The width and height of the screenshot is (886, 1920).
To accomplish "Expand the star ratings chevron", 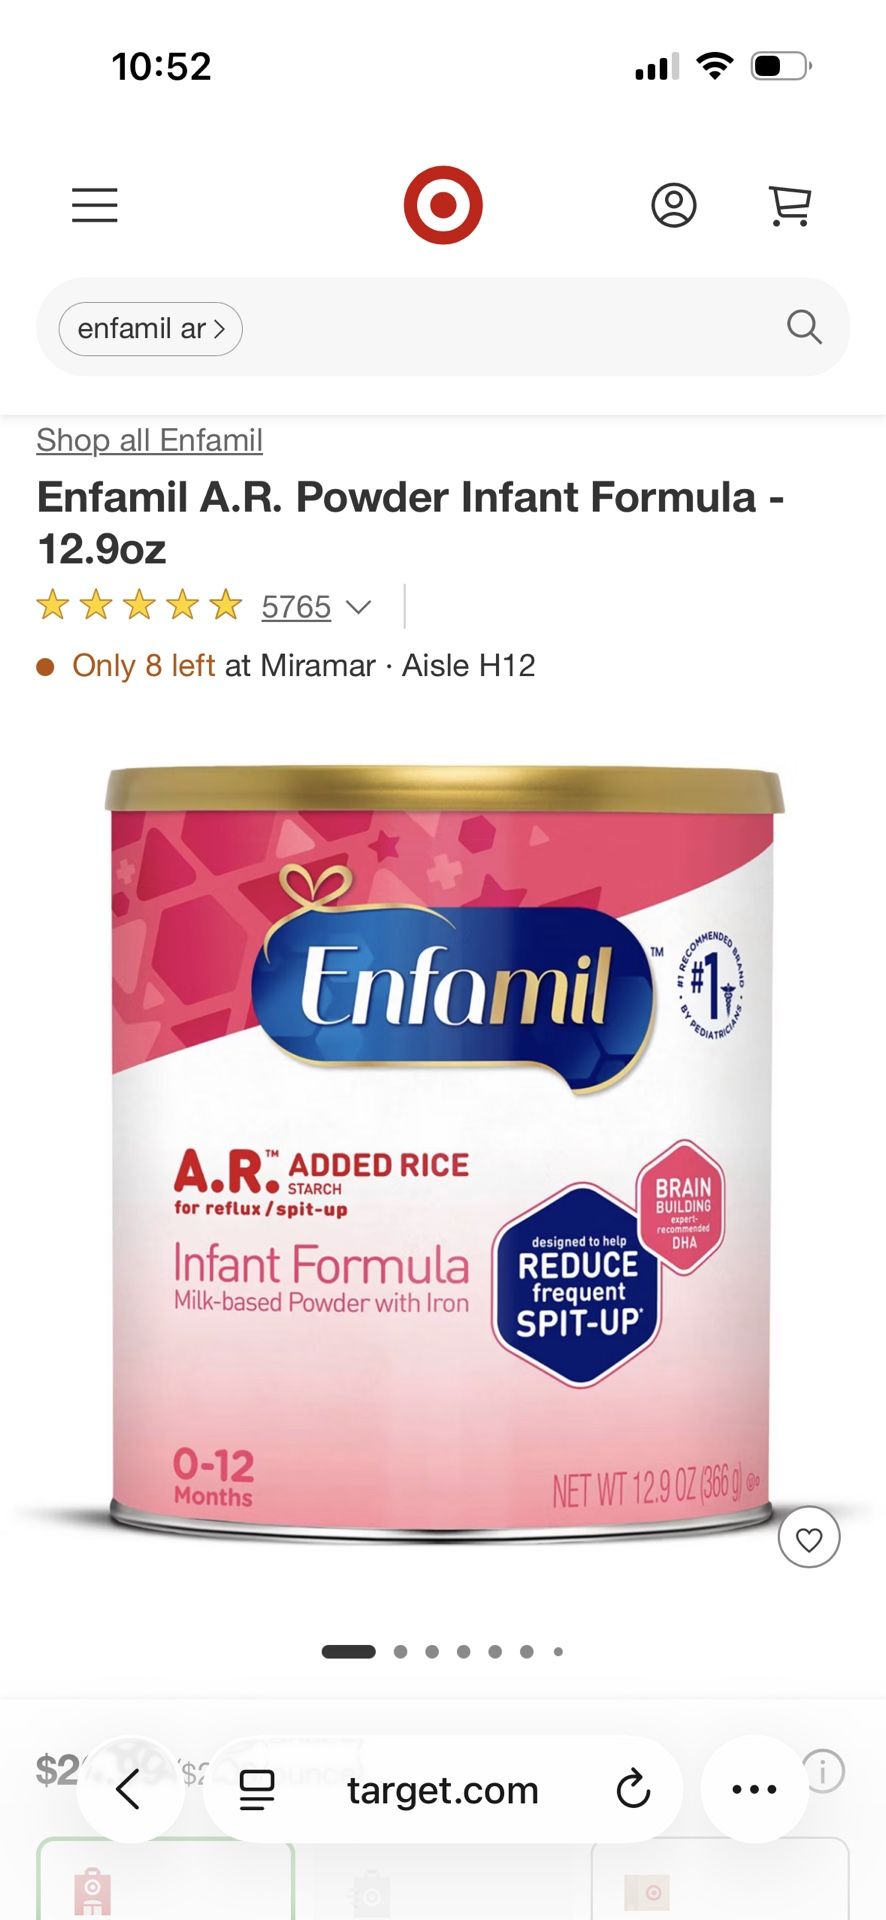I will (358, 607).
